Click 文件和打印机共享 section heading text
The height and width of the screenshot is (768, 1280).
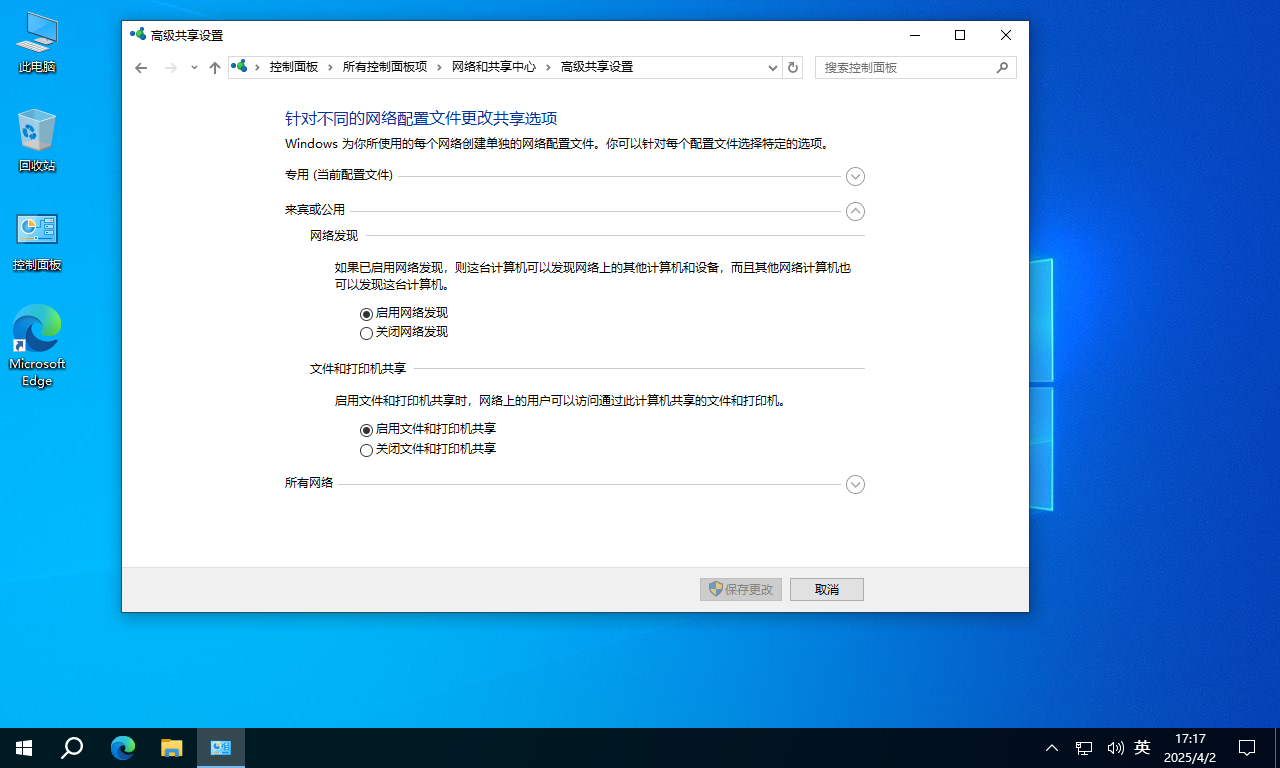pos(358,369)
